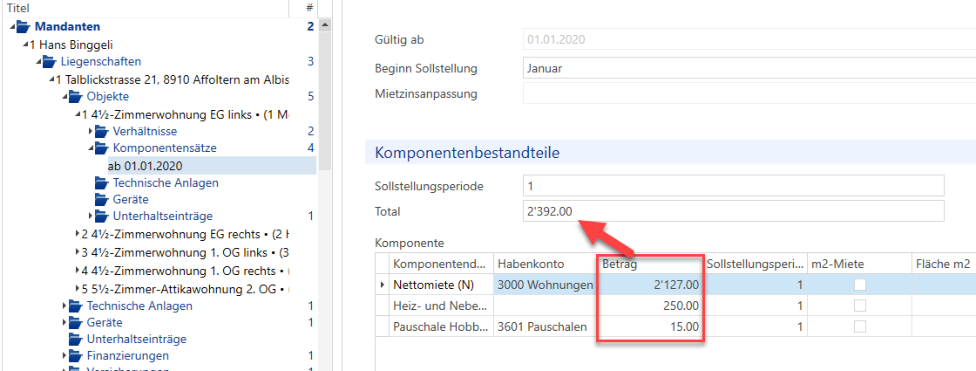Click the 3000 Wohnungen account cell
This screenshot has width=976, height=371.
click(x=545, y=285)
